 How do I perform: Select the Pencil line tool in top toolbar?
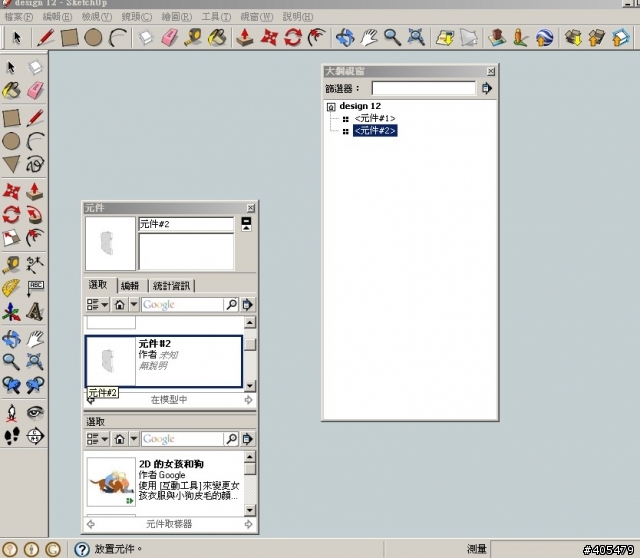pyautogui.click(x=46, y=37)
